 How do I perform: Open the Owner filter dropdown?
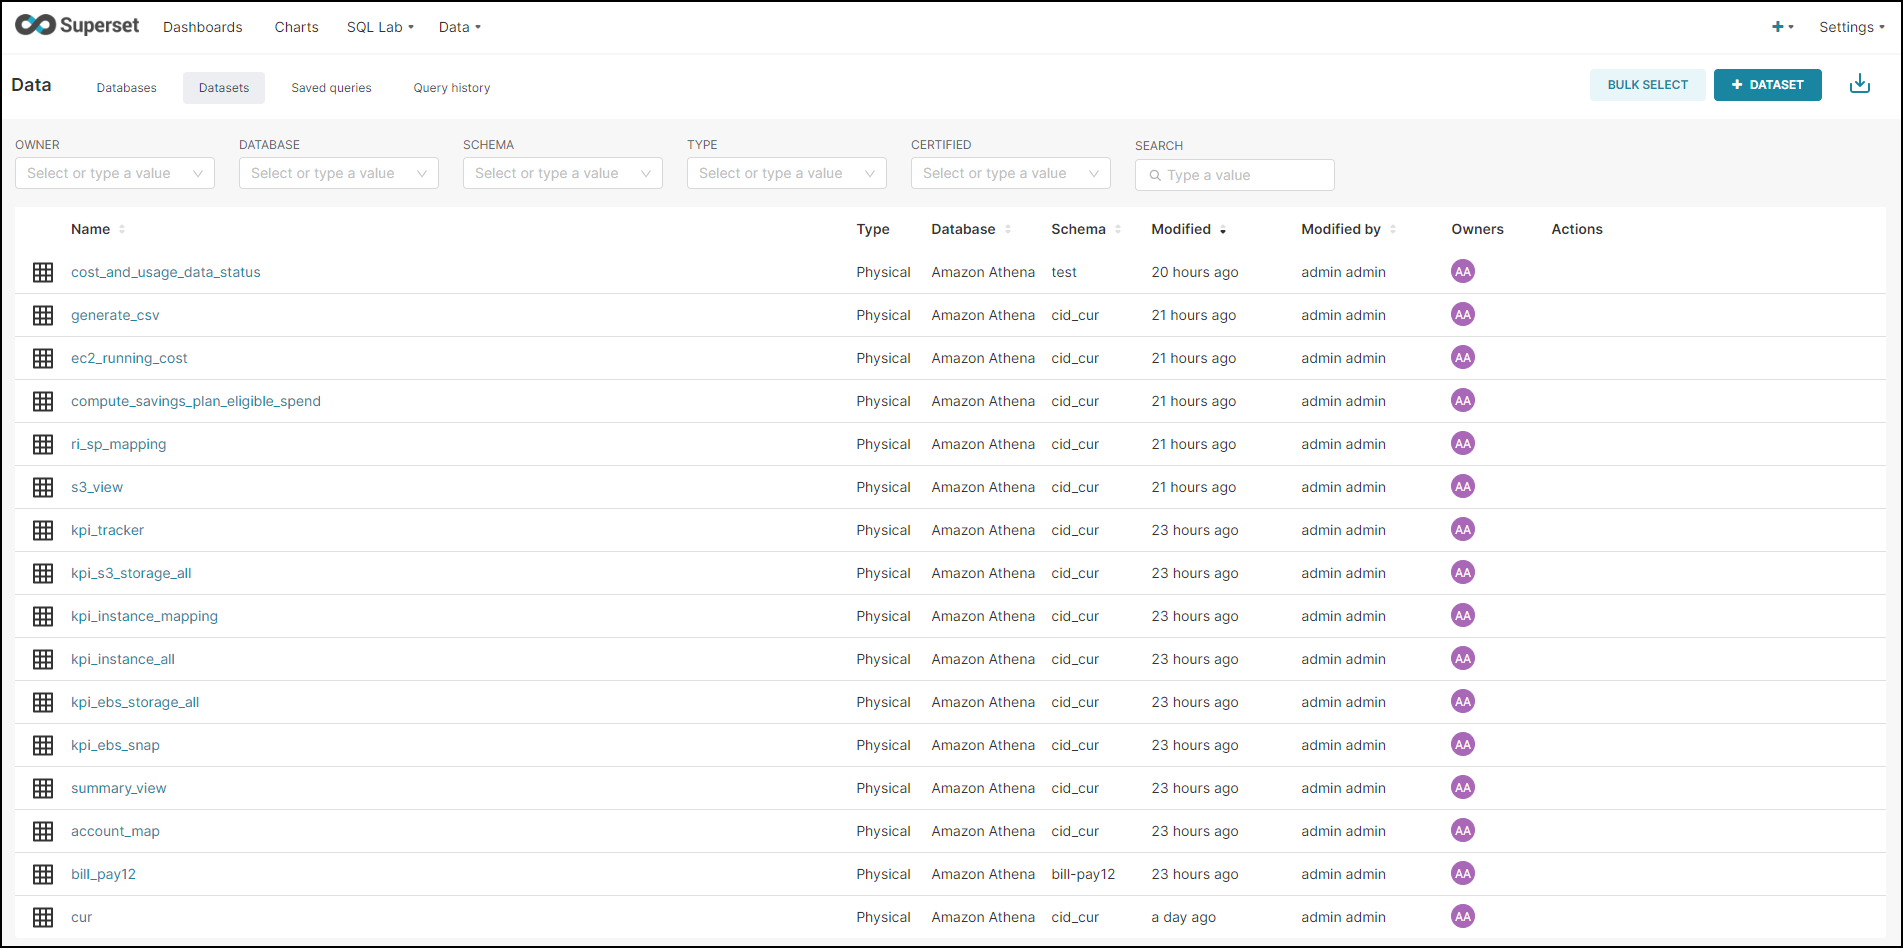coord(115,173)
